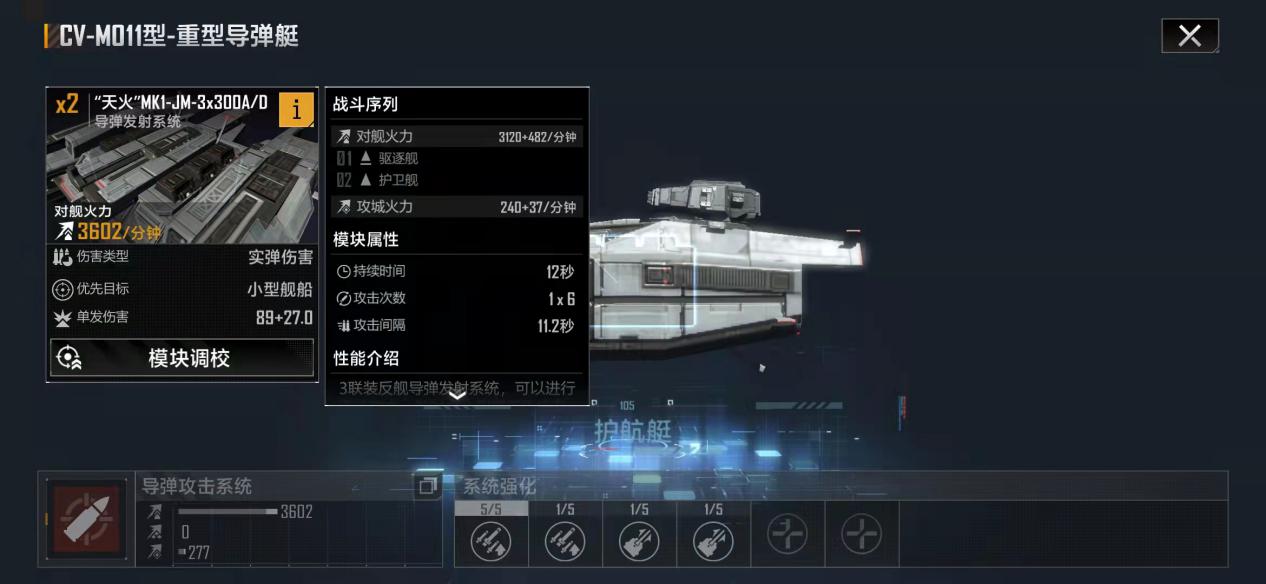This screenshot has height=584, width=1266.
Task: Click the first empty enhancement slot
Action: 787,536
